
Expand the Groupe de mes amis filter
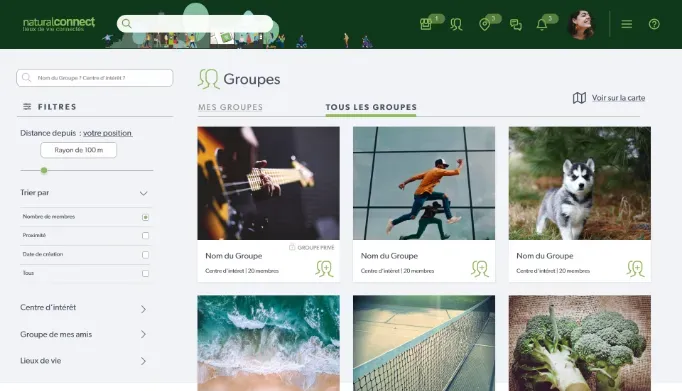click(144, 334)
